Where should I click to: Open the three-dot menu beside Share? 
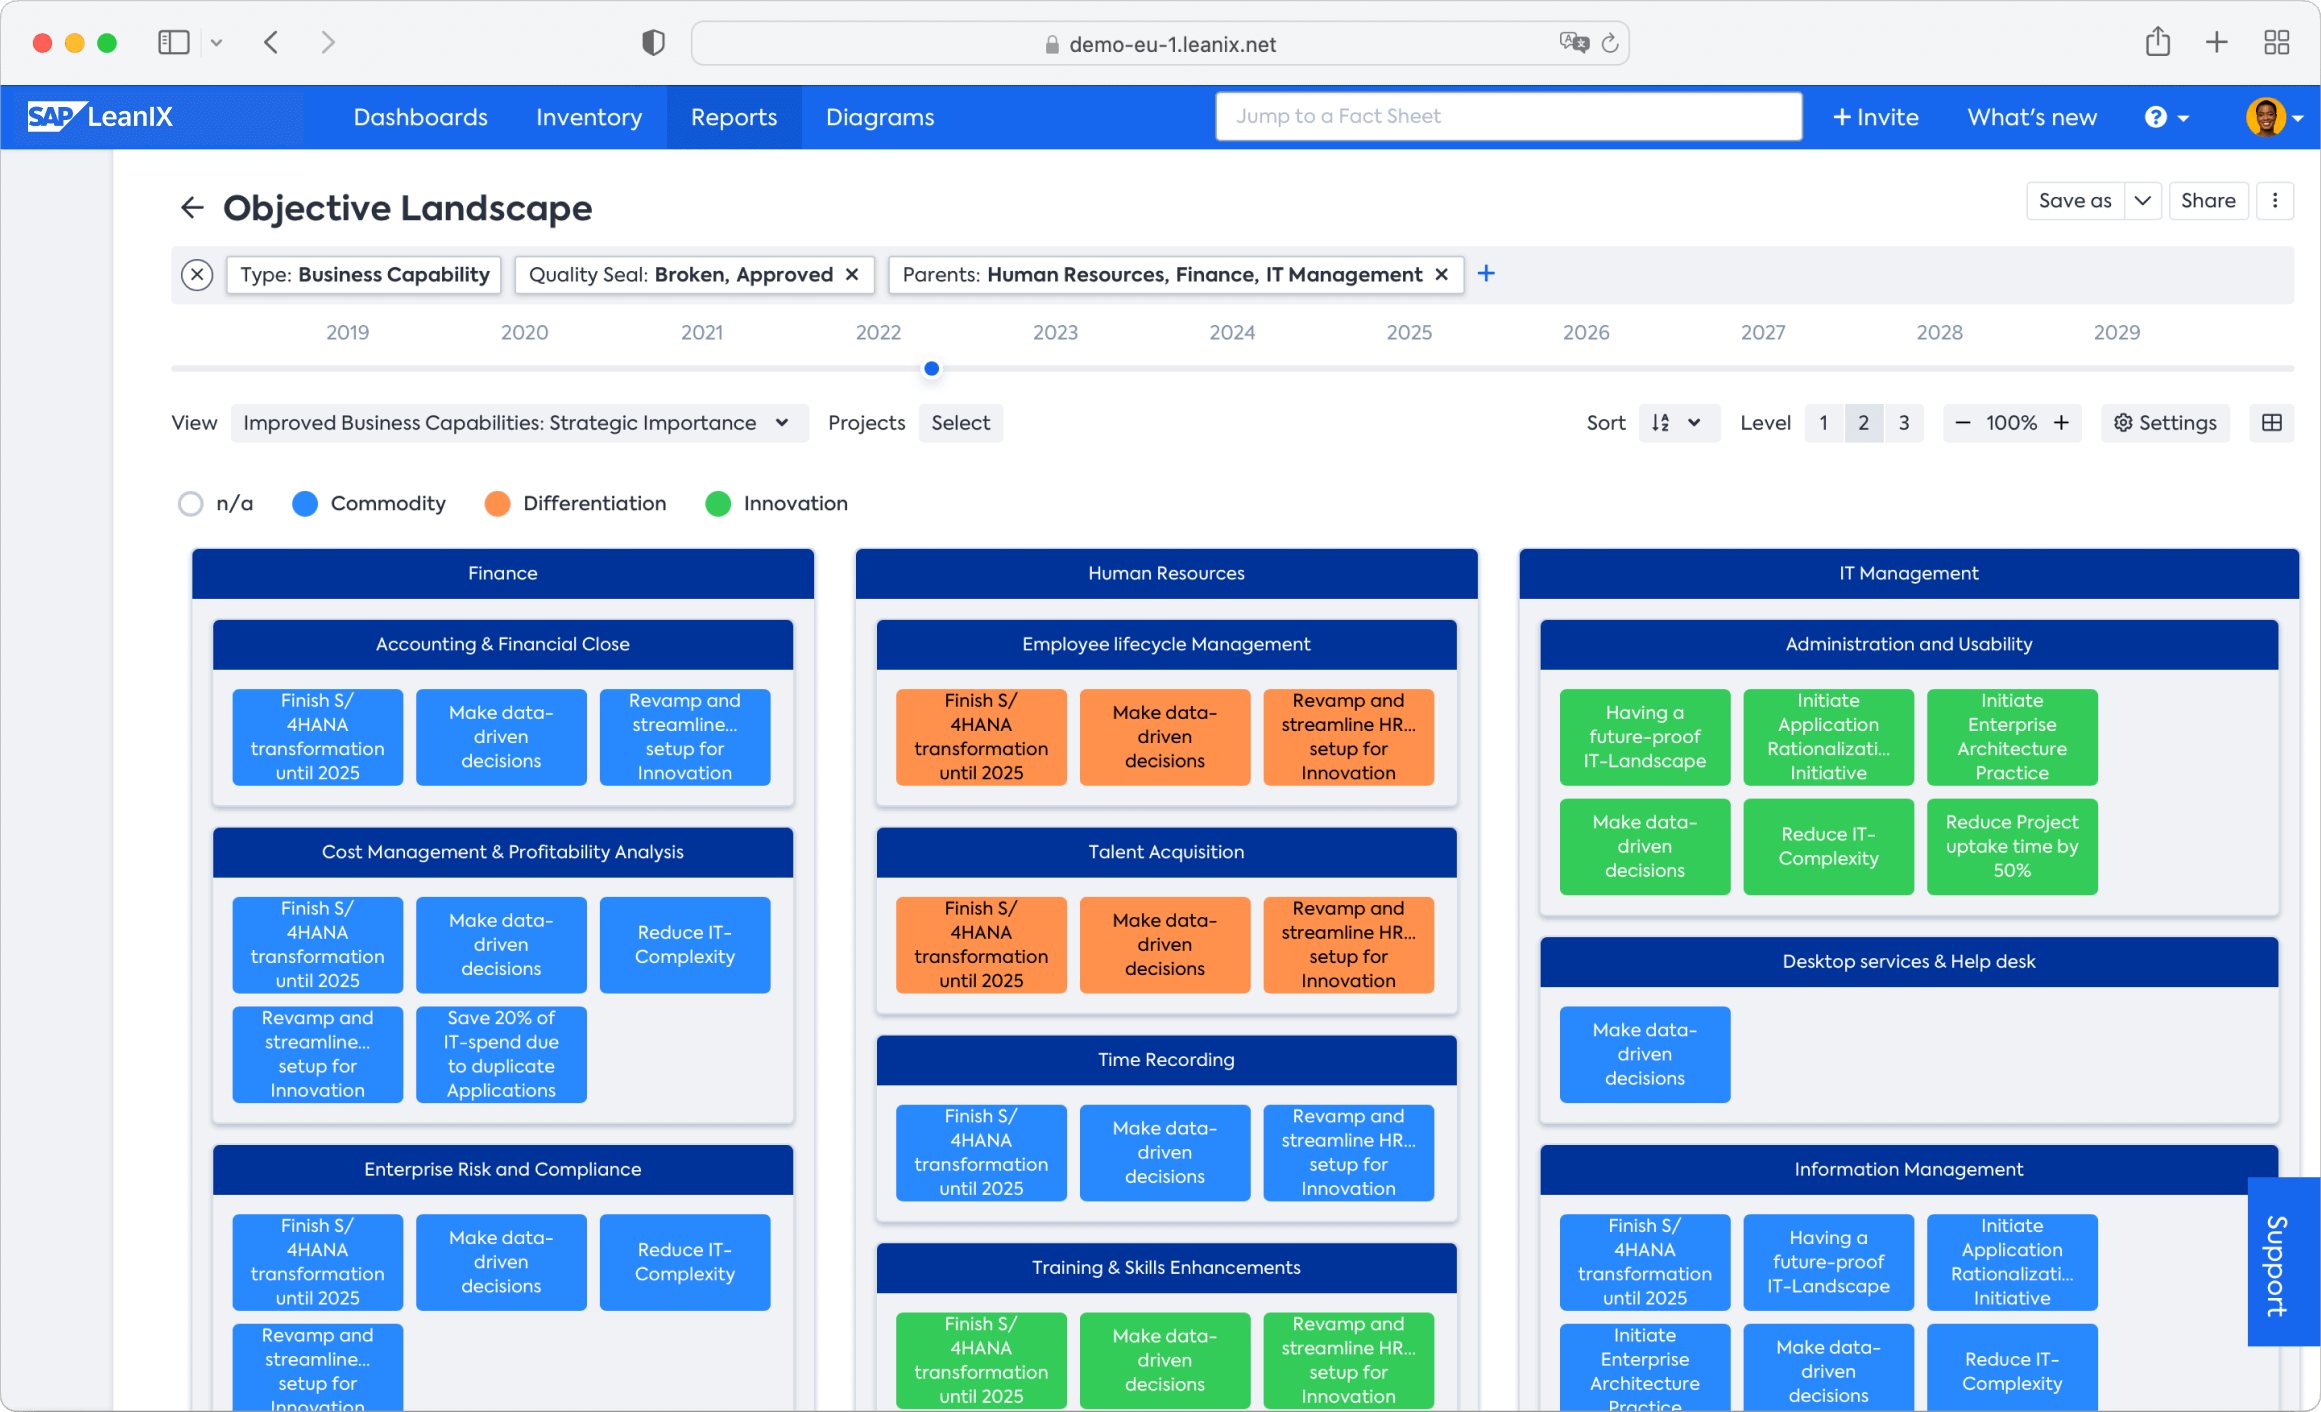[2276, 200]
